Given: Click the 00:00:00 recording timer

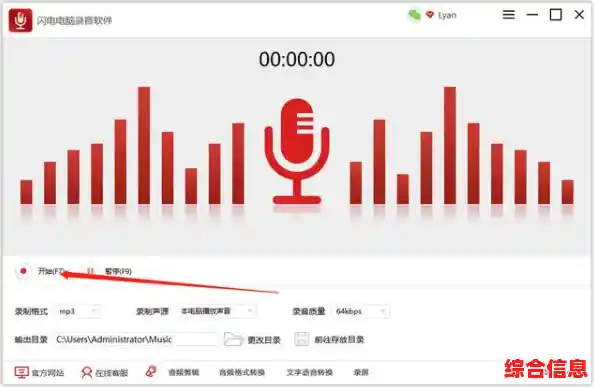Looking at the screenshot, I should (x=297, y=59).
